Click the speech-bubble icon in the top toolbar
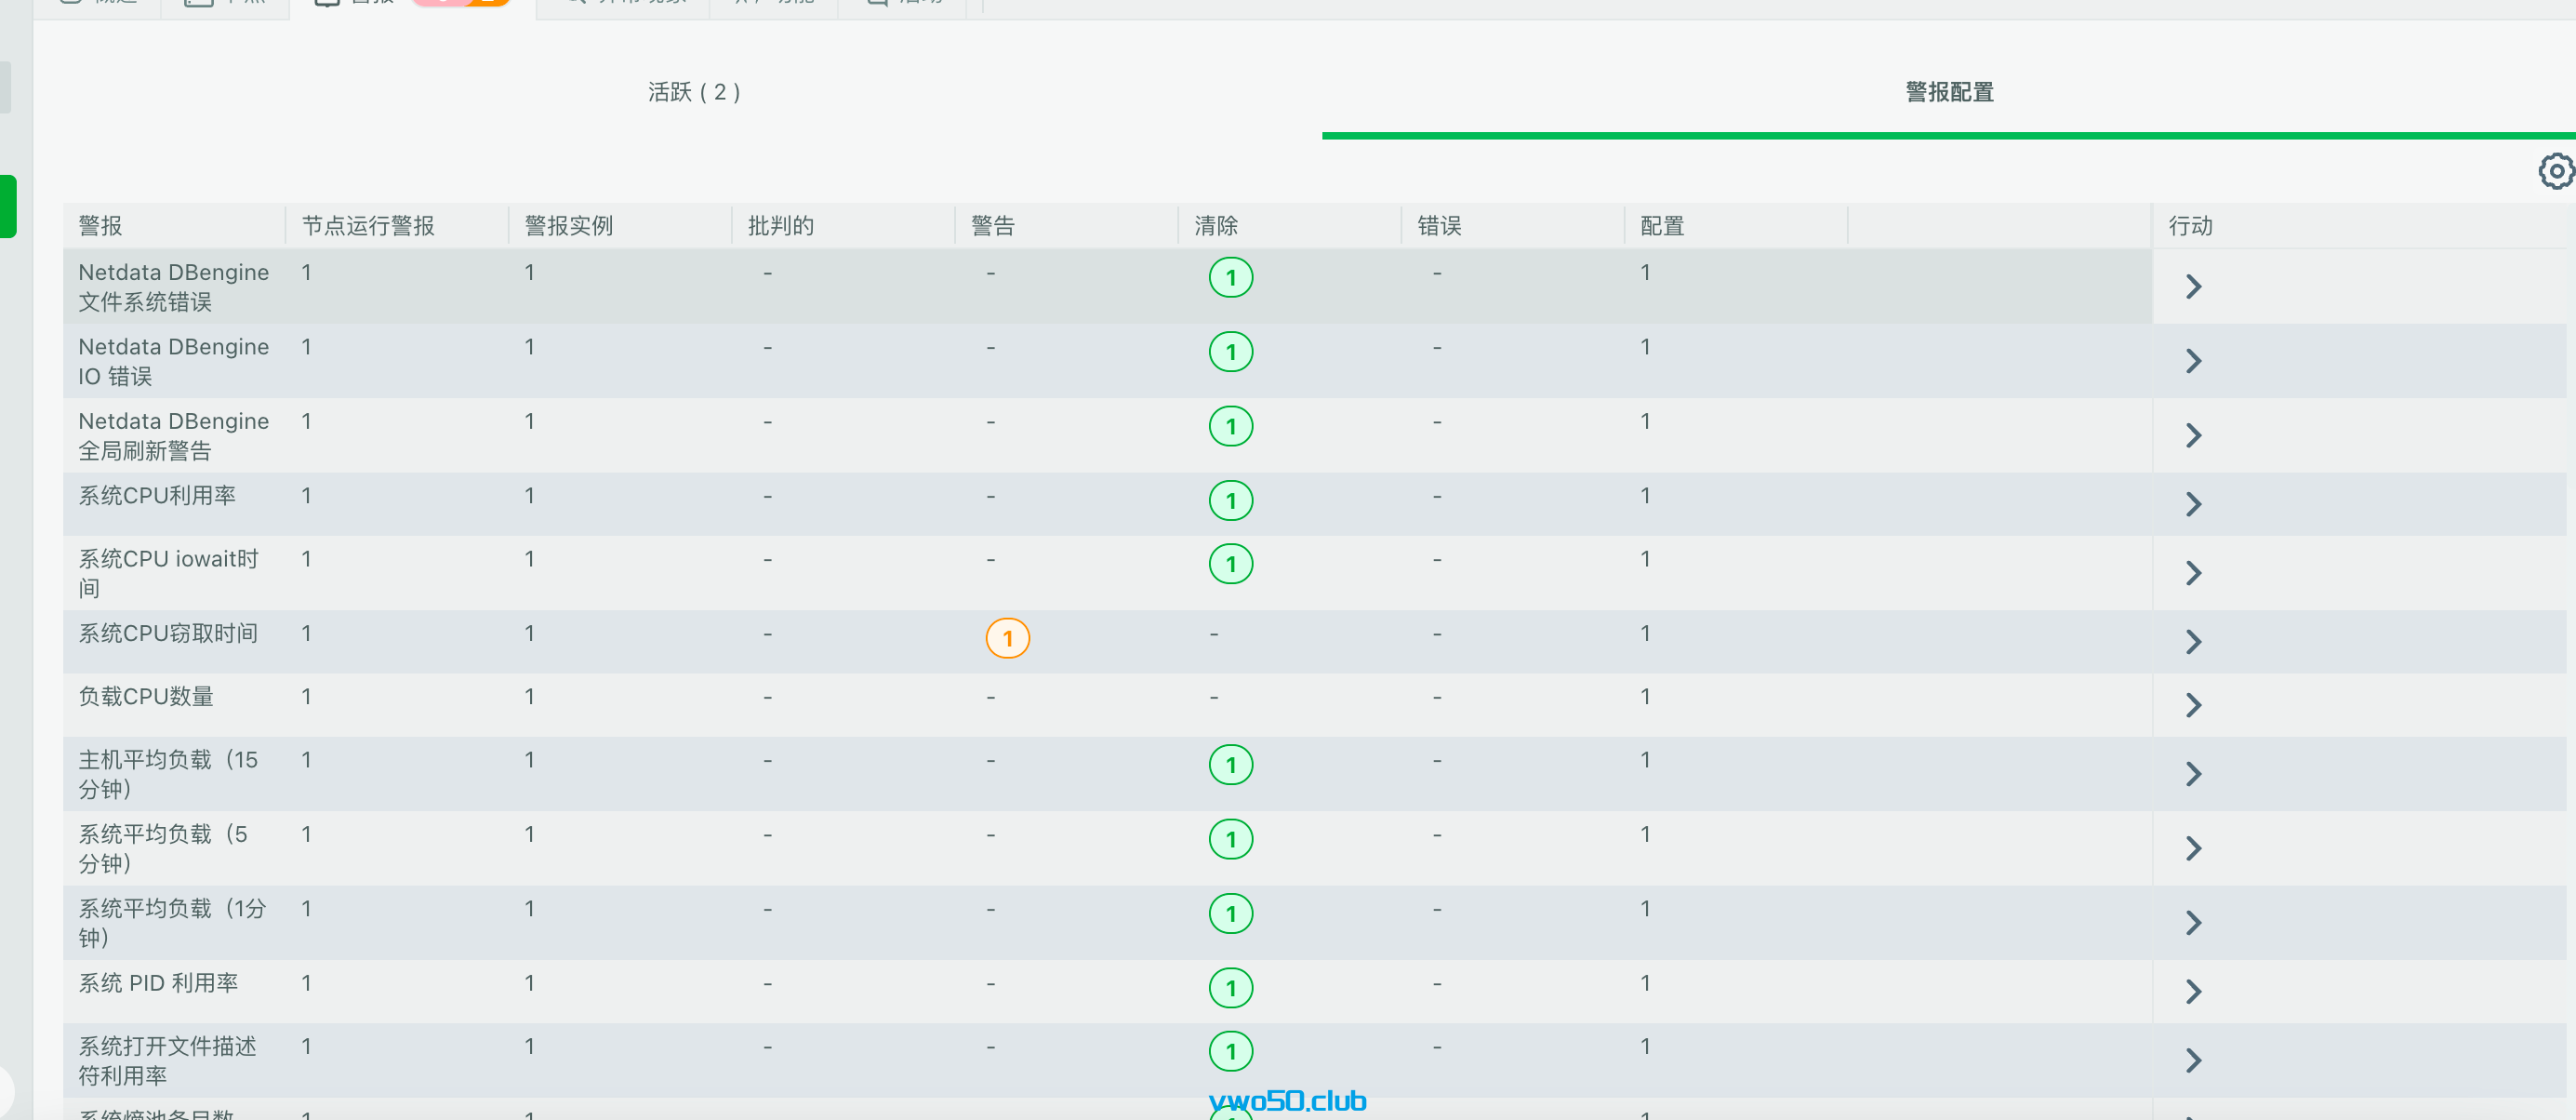The width and height of the screenshot is (2576, 1120). (x=875, y=3)
